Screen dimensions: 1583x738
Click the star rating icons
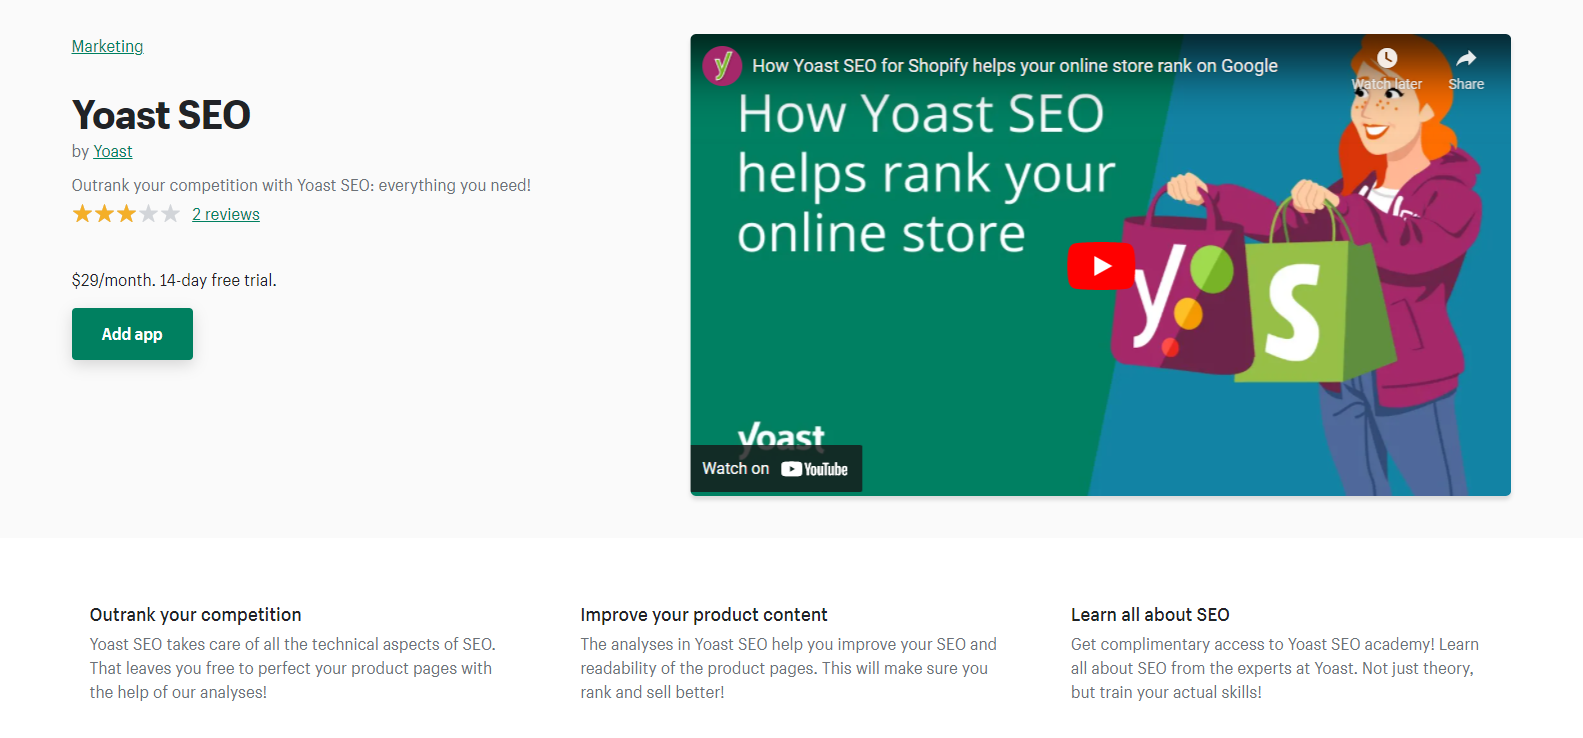(126, 214)
